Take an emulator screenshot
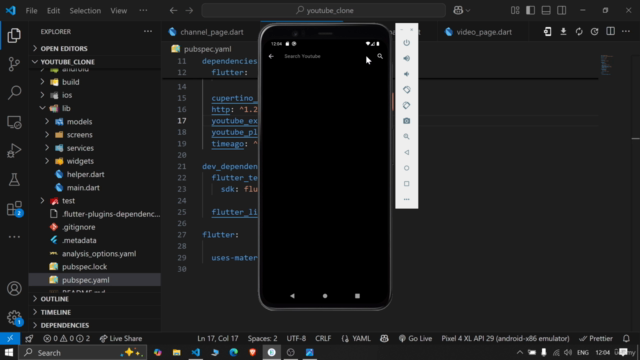640x360 pixels. point(407,121)
